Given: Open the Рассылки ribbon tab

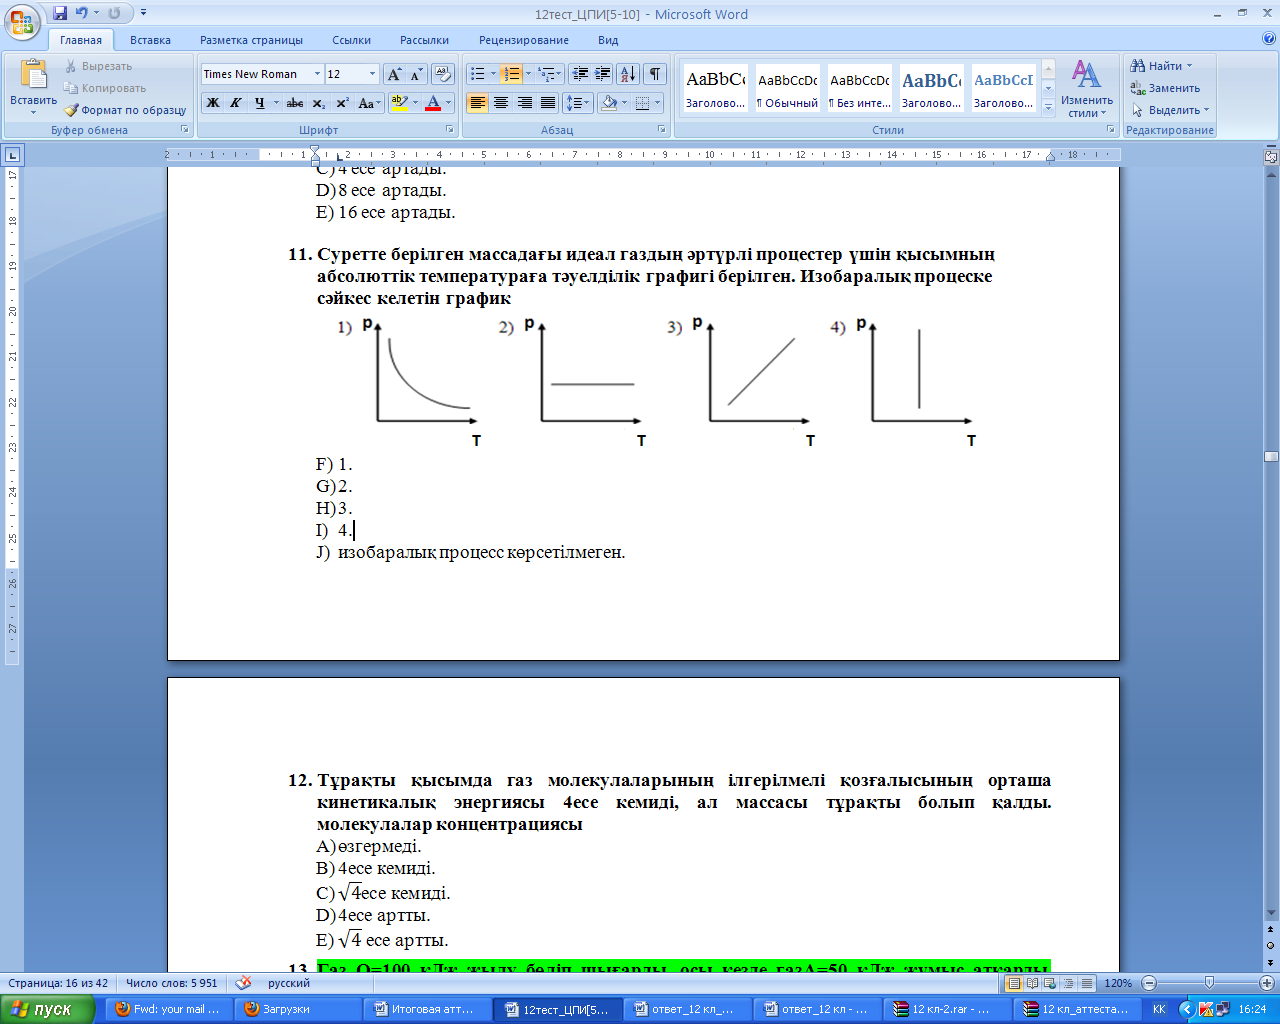Looking at the screenshot, I should click(x=424, y=40).
